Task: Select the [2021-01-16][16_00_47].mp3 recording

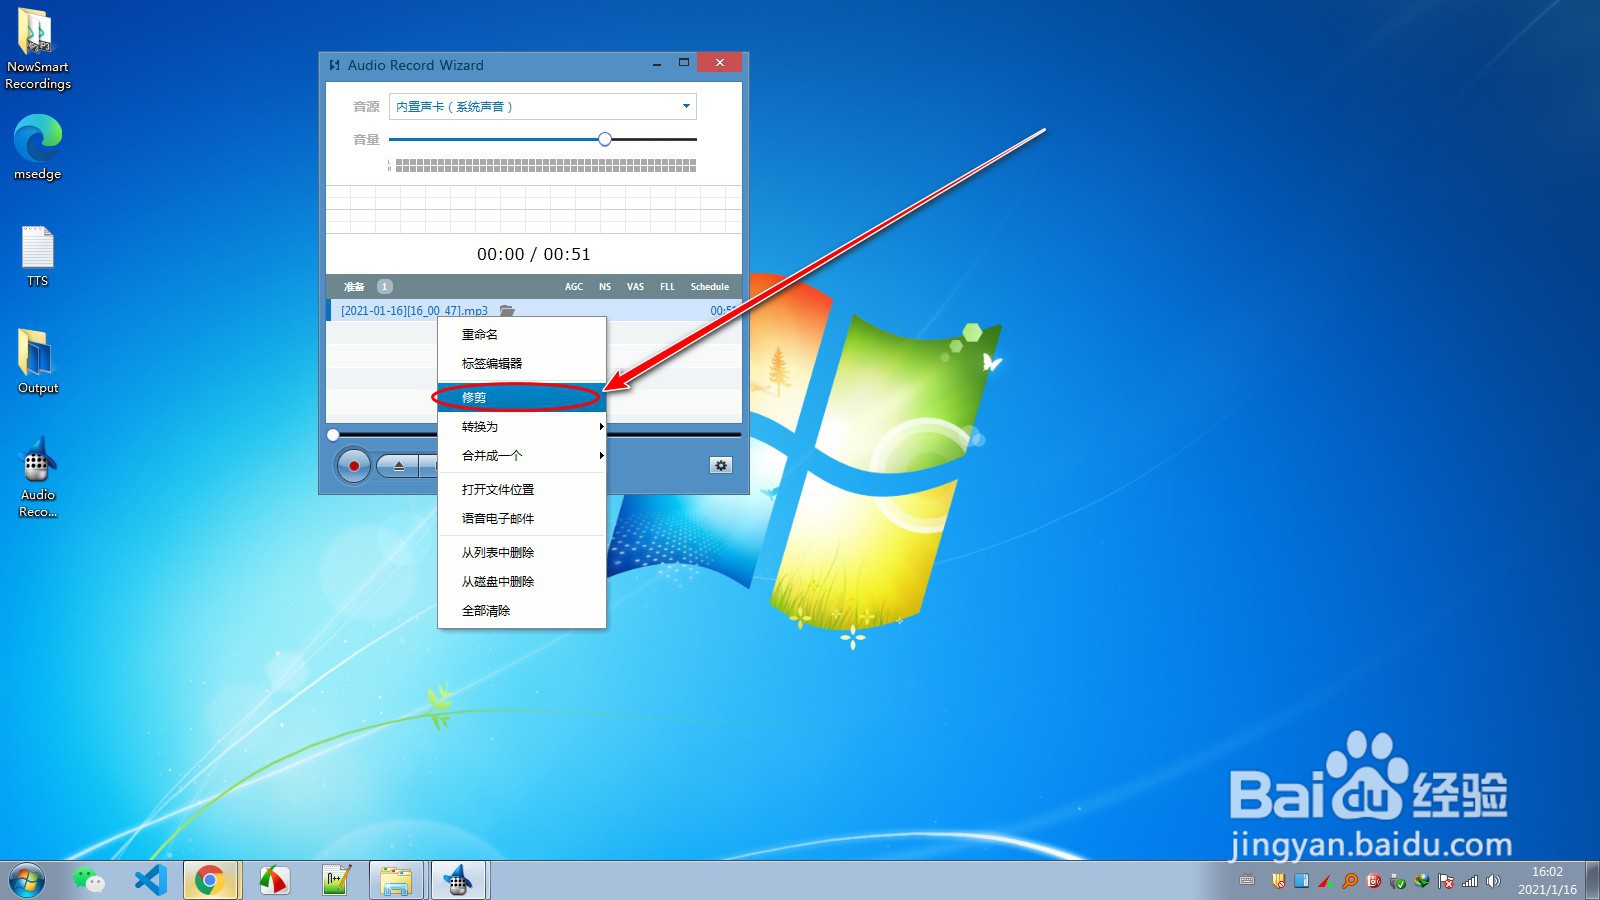Action: [414, 311]
